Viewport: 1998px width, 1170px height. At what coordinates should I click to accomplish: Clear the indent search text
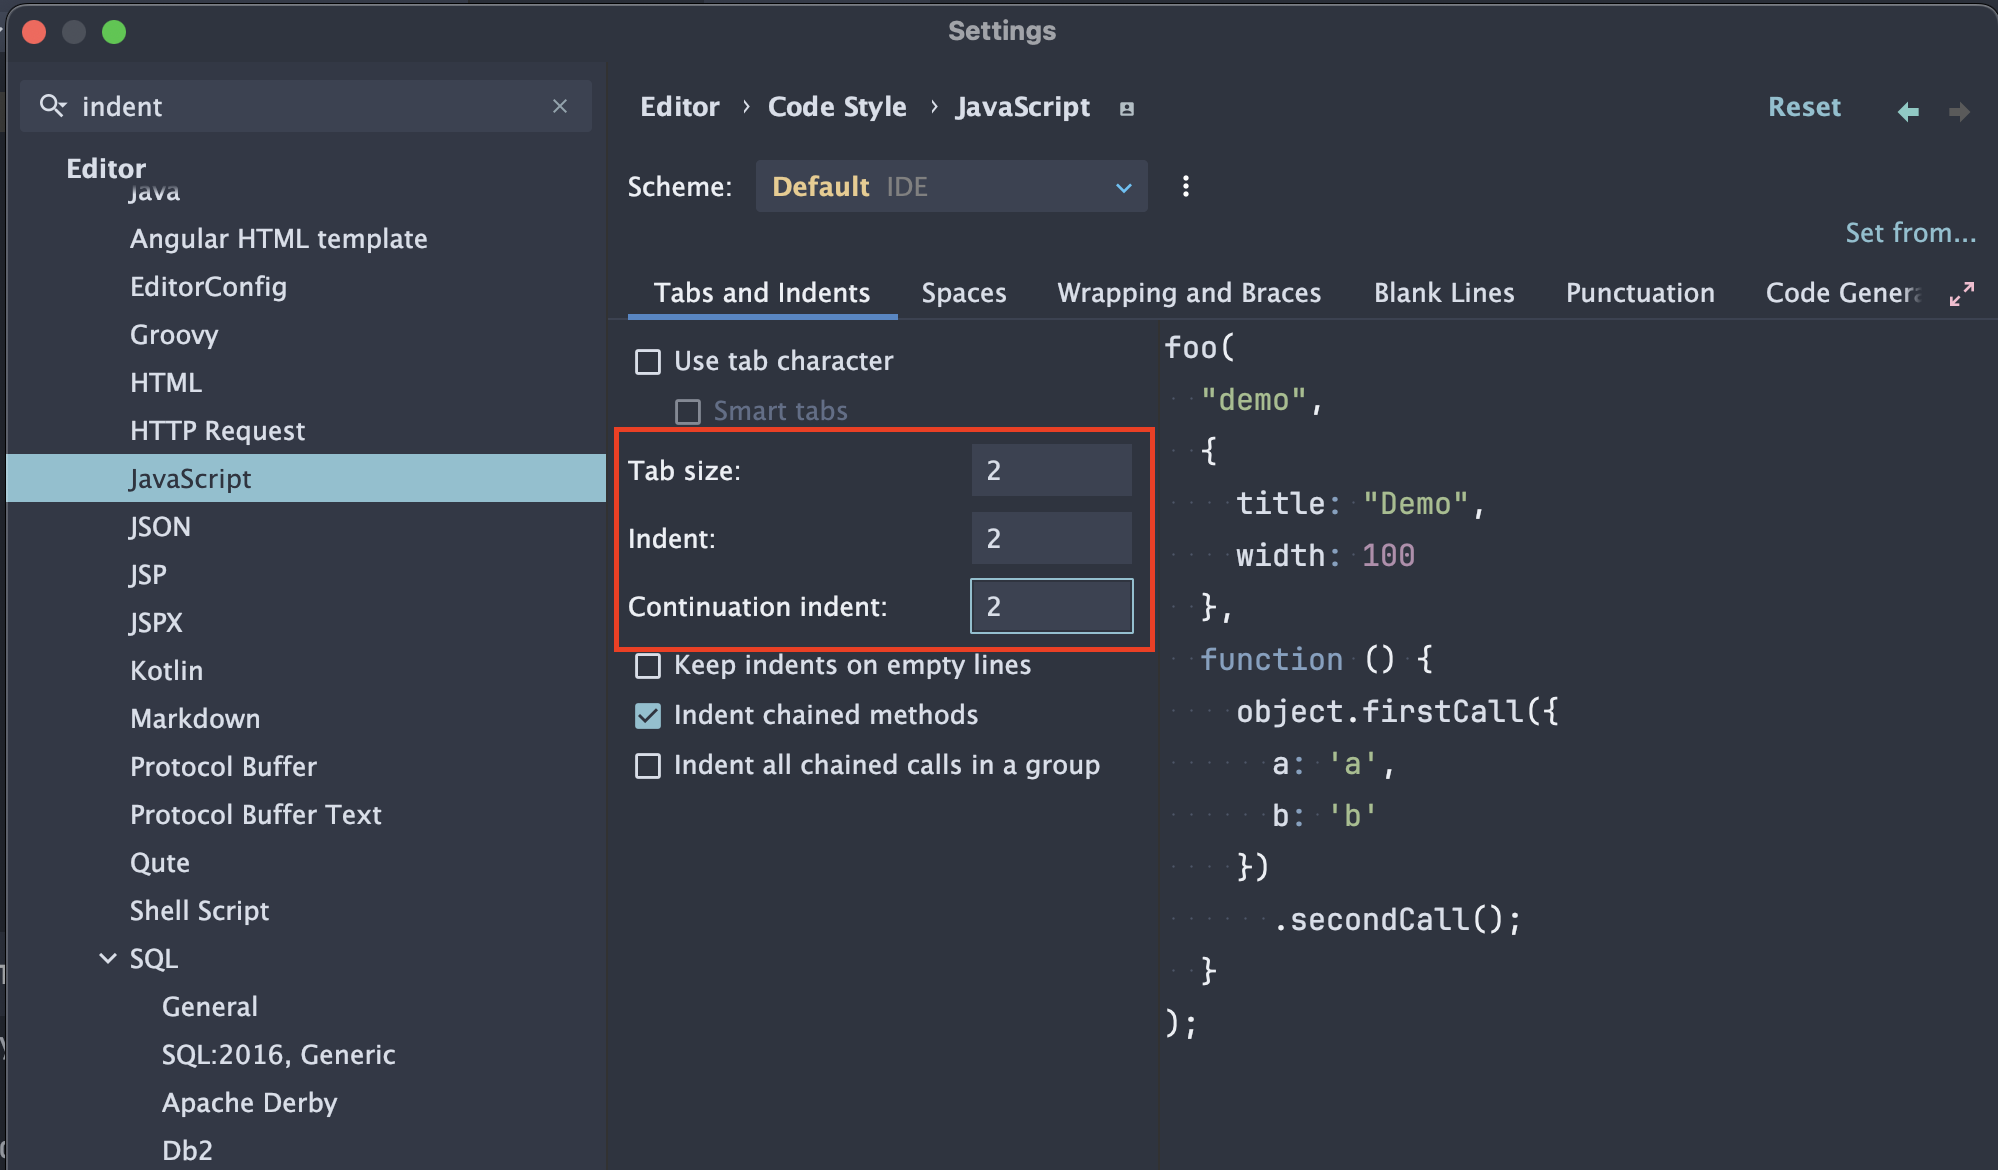coord(560,106)
